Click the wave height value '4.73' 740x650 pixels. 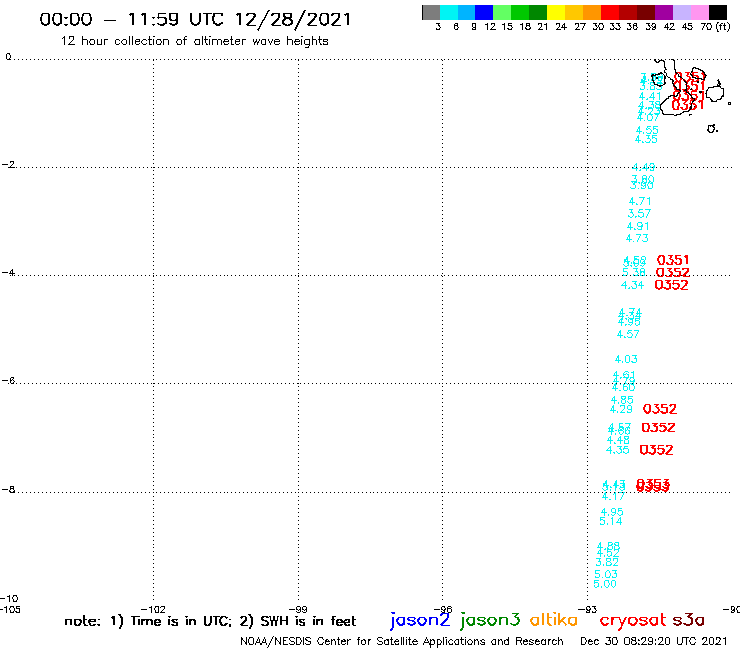click(x=637, y=238)
